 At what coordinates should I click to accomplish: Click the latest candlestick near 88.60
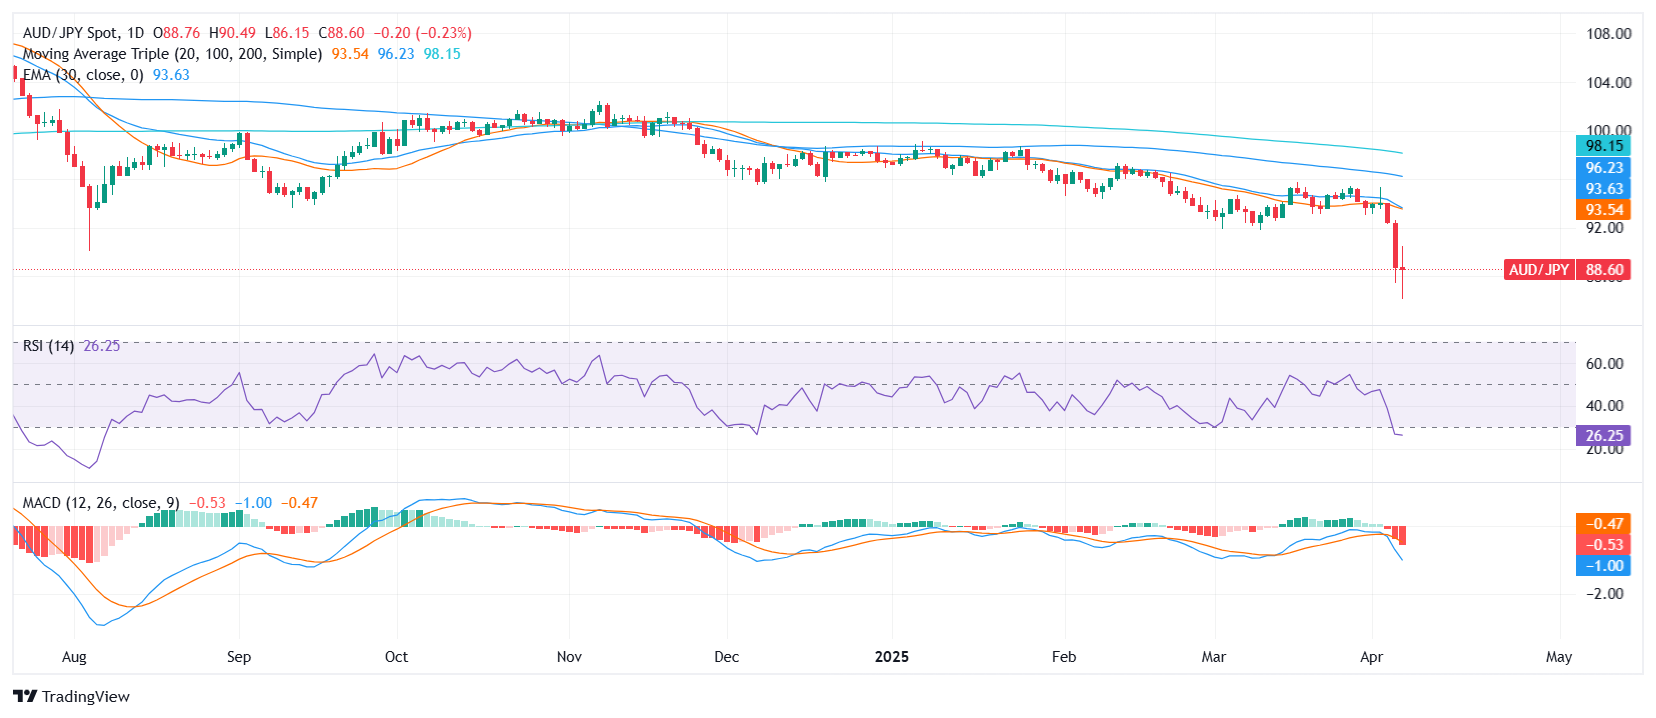point(1402,268)
